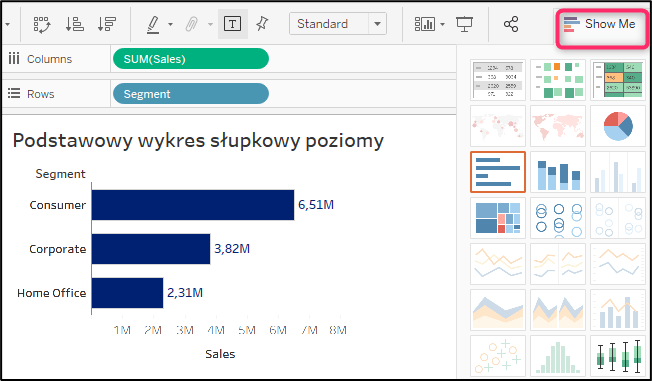Select the text table chart type
Viewport: 652px width, 381px height.
(x=498, y=79)
